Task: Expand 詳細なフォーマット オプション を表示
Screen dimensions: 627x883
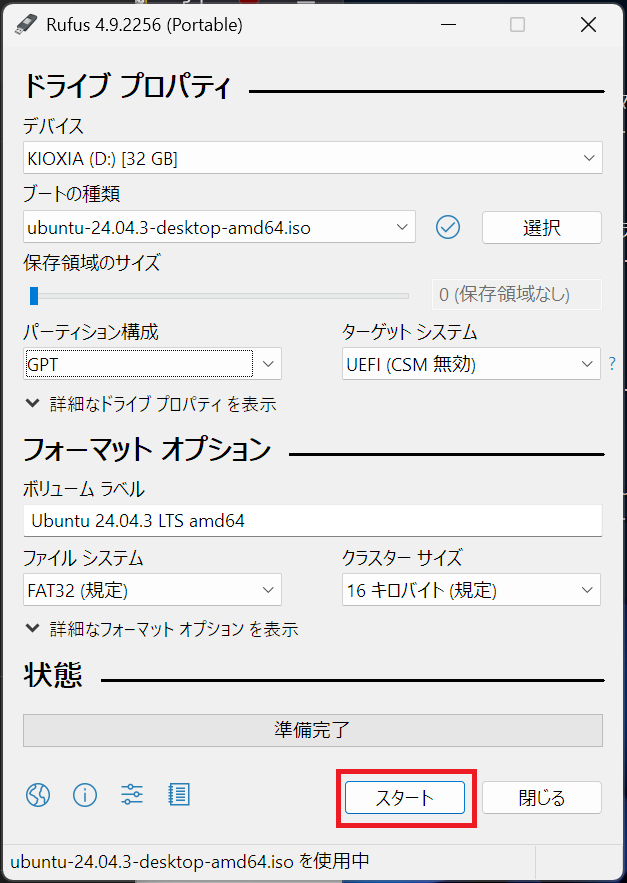Action: 162,628
